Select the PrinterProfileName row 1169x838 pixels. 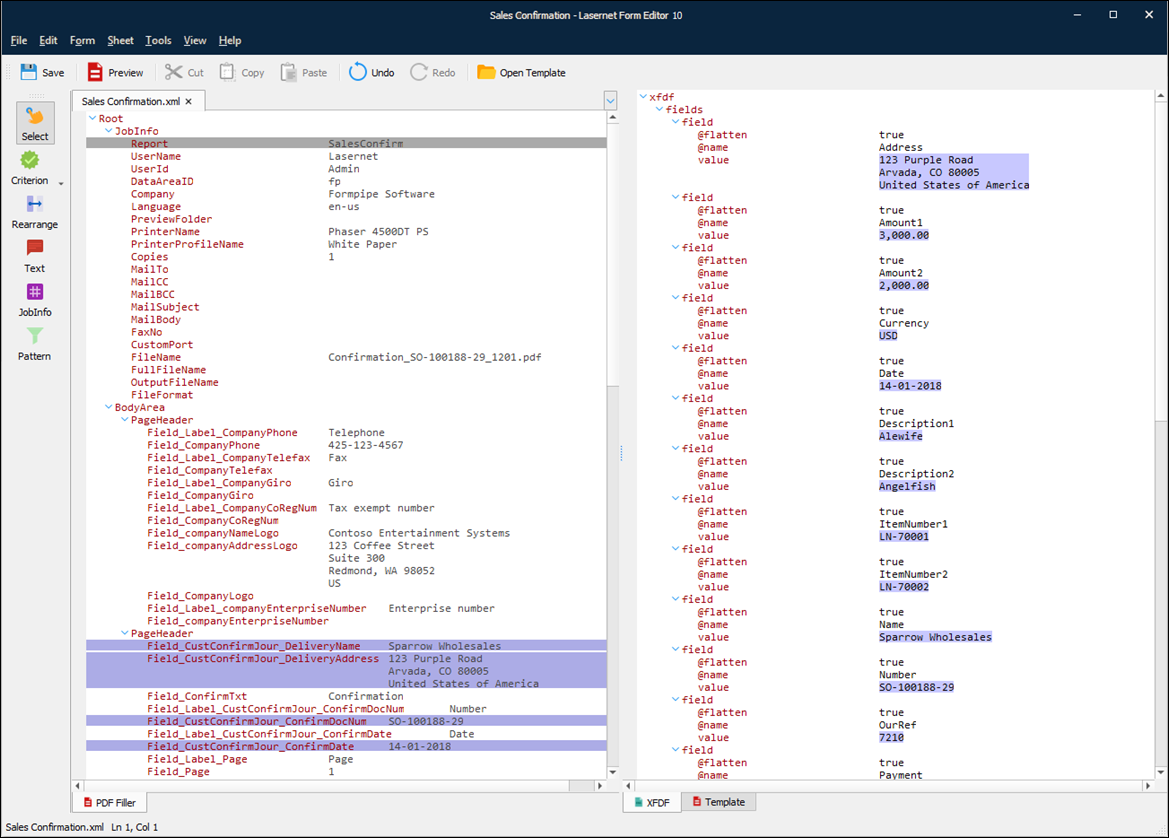(346, 244)
